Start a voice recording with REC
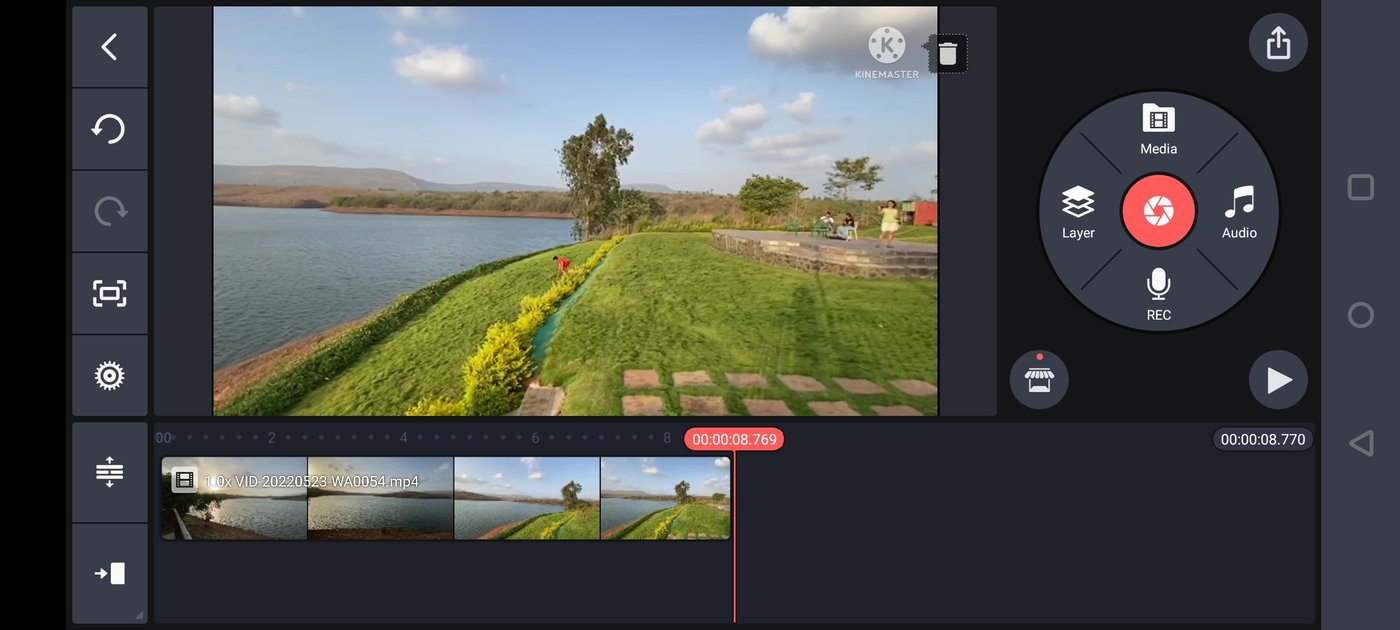Screen dimensions: 1400x630 click(x=1158, y=295)
